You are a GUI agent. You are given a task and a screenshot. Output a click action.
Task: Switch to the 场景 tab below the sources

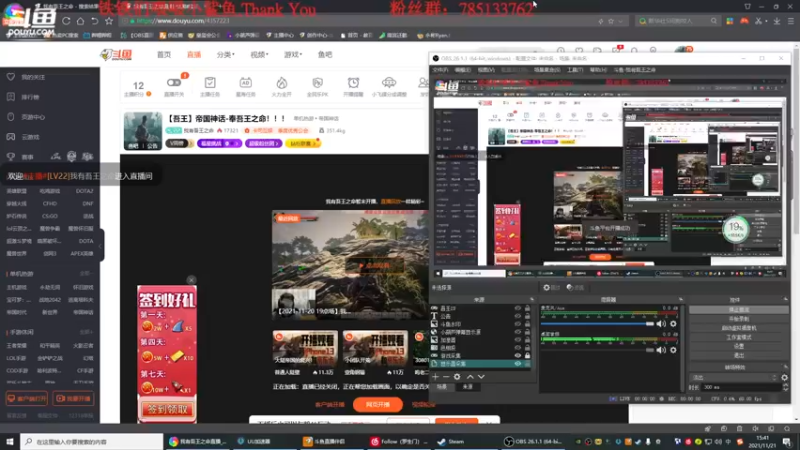[x=442, y=387]
